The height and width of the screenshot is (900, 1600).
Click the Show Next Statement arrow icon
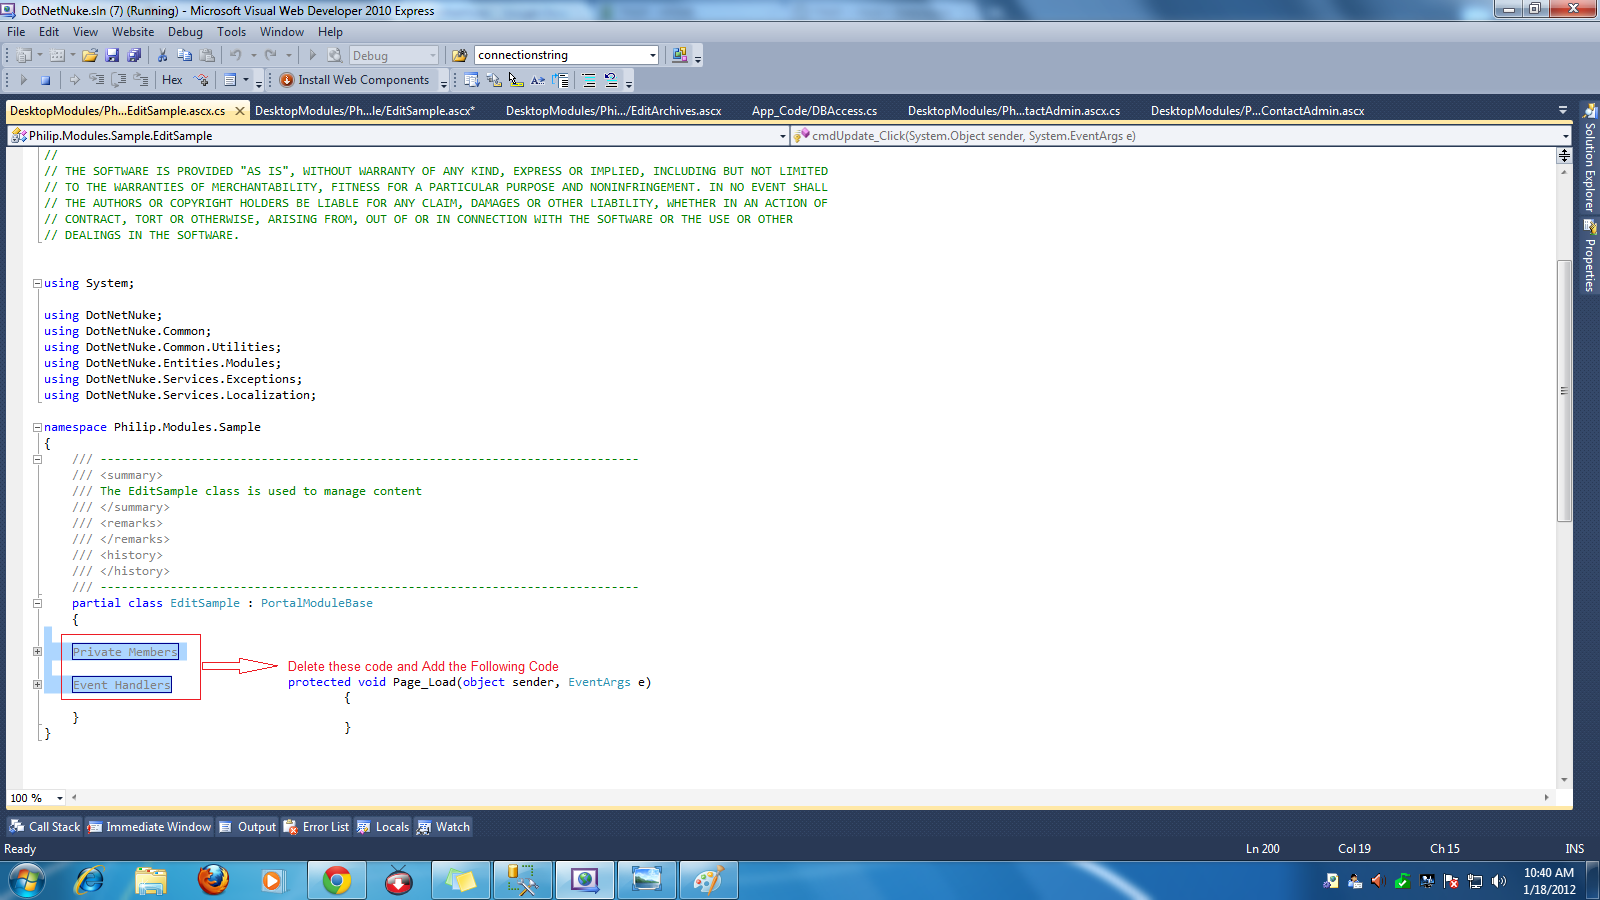pos(74,80)
